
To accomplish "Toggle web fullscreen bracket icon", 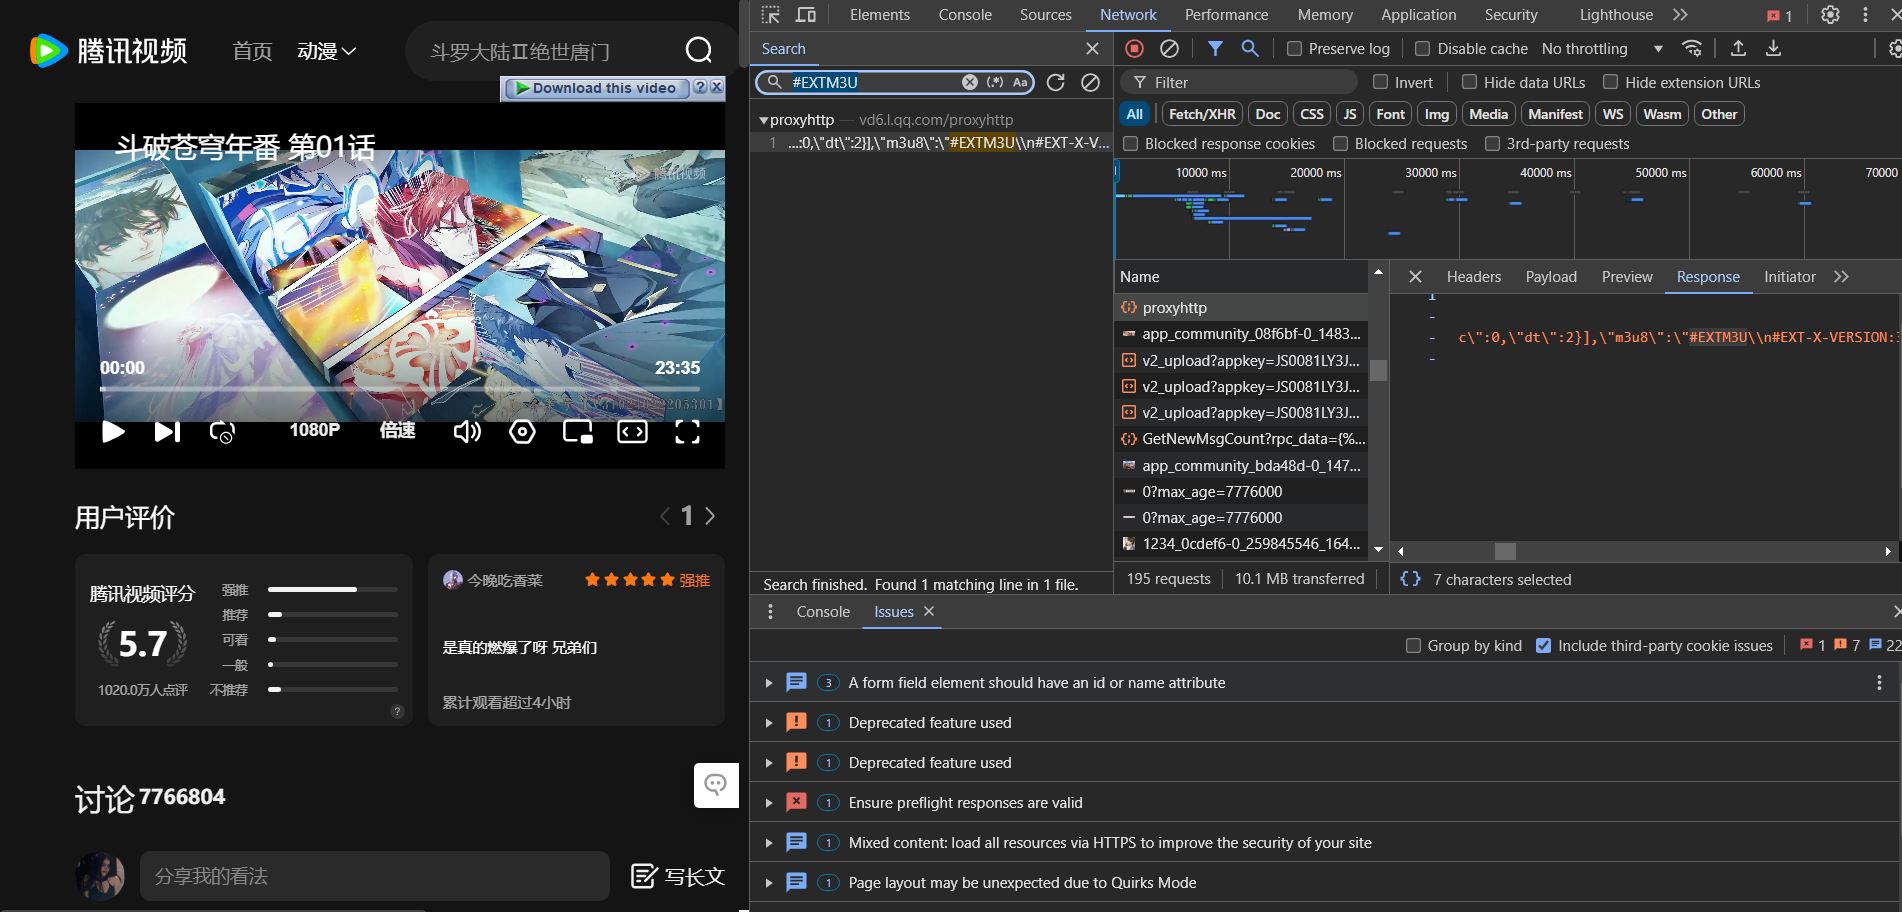I will click(x=632, y=431).
